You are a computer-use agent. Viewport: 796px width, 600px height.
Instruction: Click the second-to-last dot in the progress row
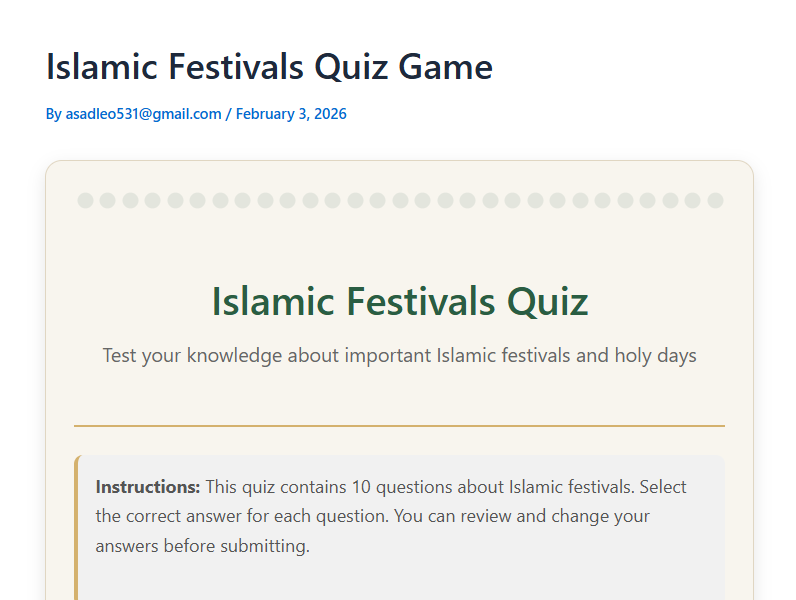pos(693,200)
